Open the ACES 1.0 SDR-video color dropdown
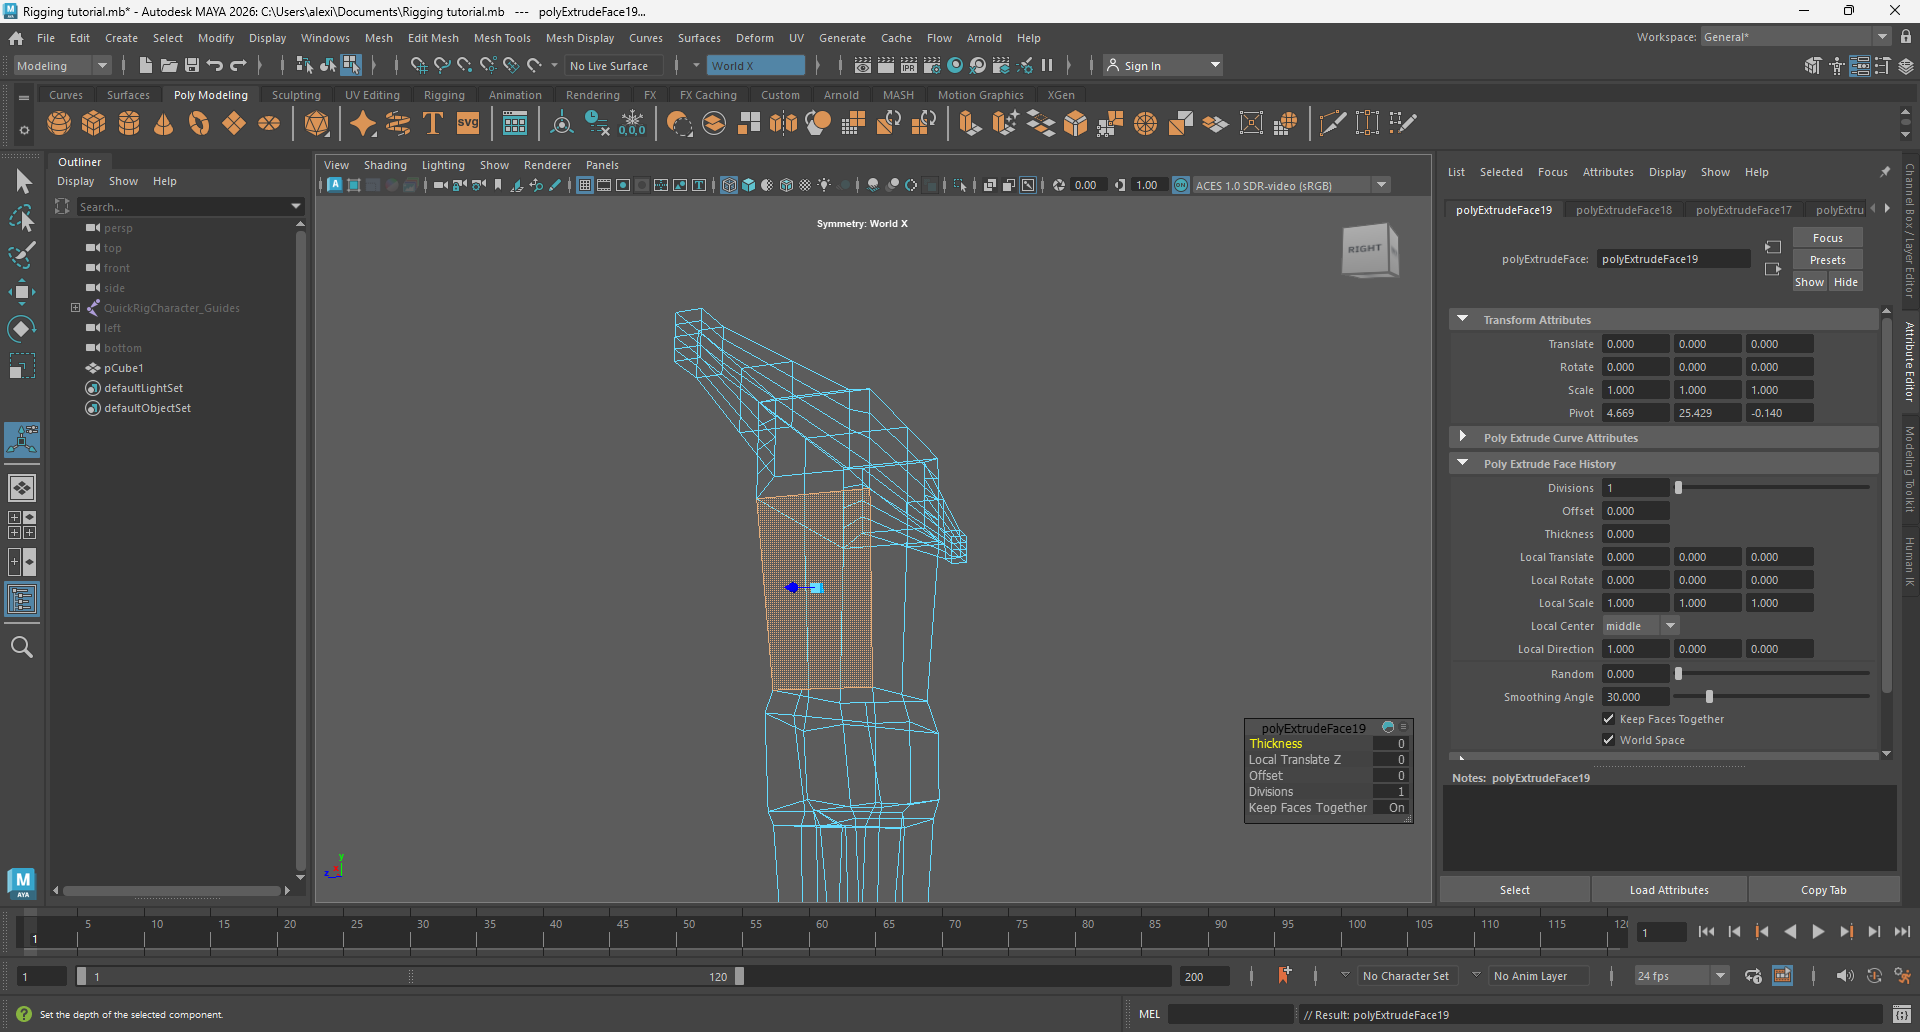This screenshot has width=1920, height=1032. (1291, 185)
